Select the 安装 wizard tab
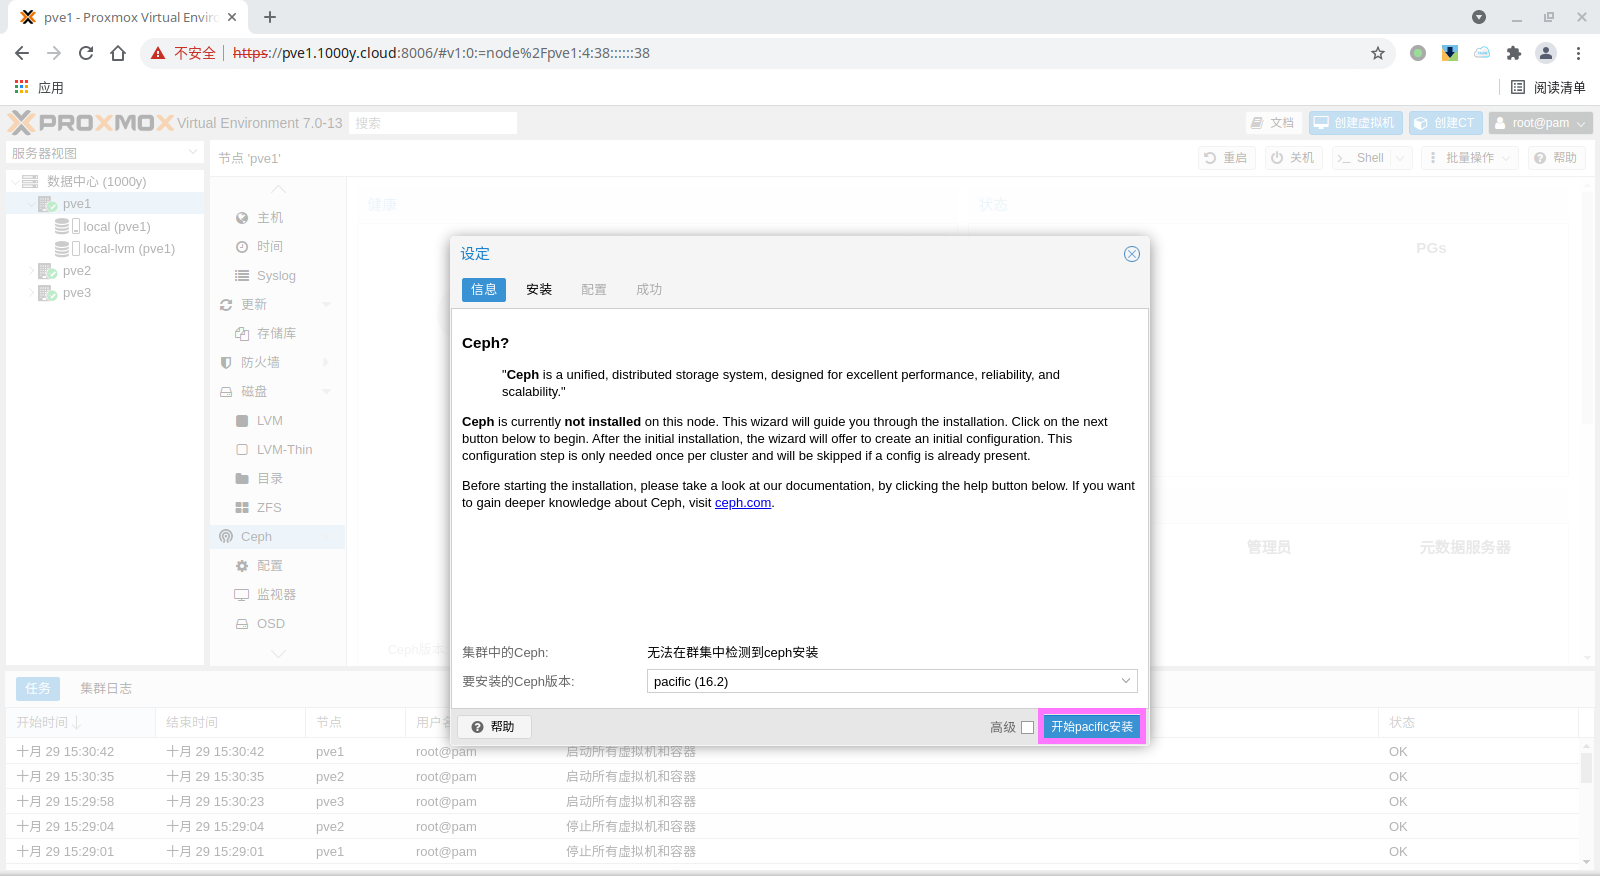This screenshot has height=876, width=1600. (539, 289)
